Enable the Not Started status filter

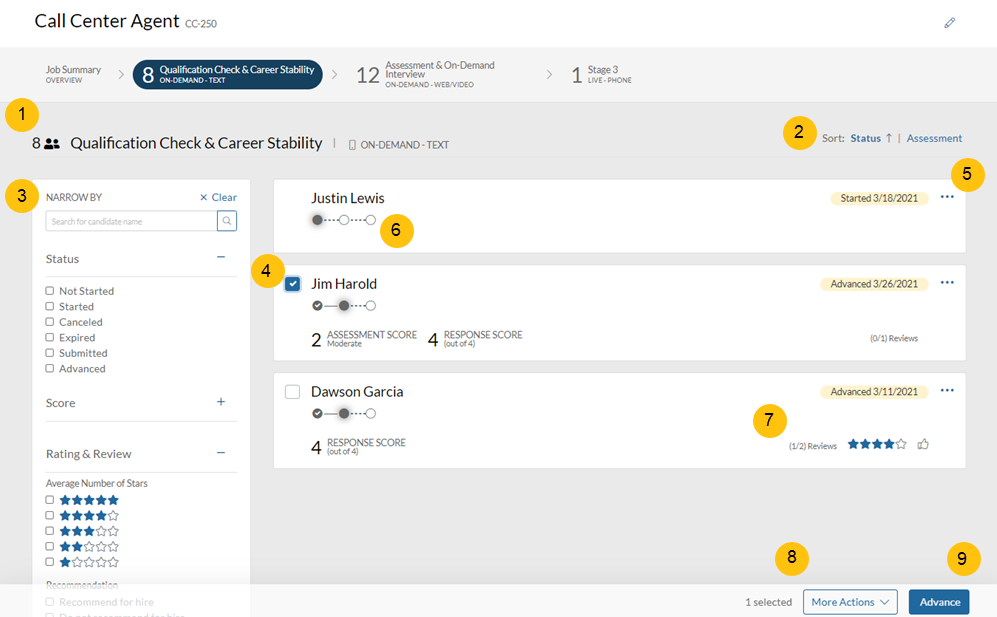pyautogui.click(x=50, y=291)
